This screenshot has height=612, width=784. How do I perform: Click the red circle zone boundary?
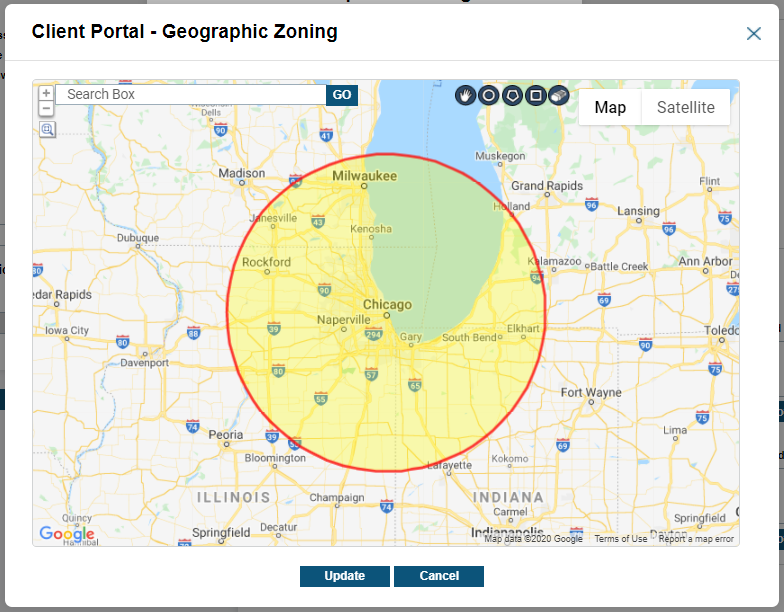coord(228,313)
